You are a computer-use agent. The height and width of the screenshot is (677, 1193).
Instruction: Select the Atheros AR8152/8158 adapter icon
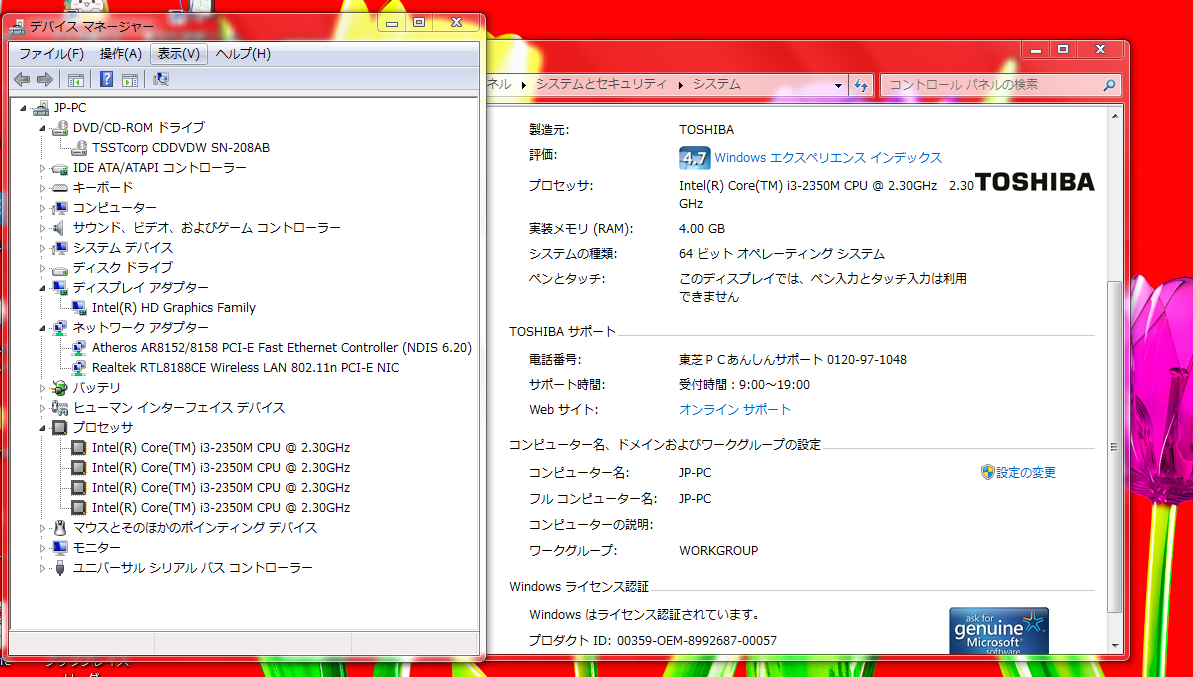click(79, 348)
